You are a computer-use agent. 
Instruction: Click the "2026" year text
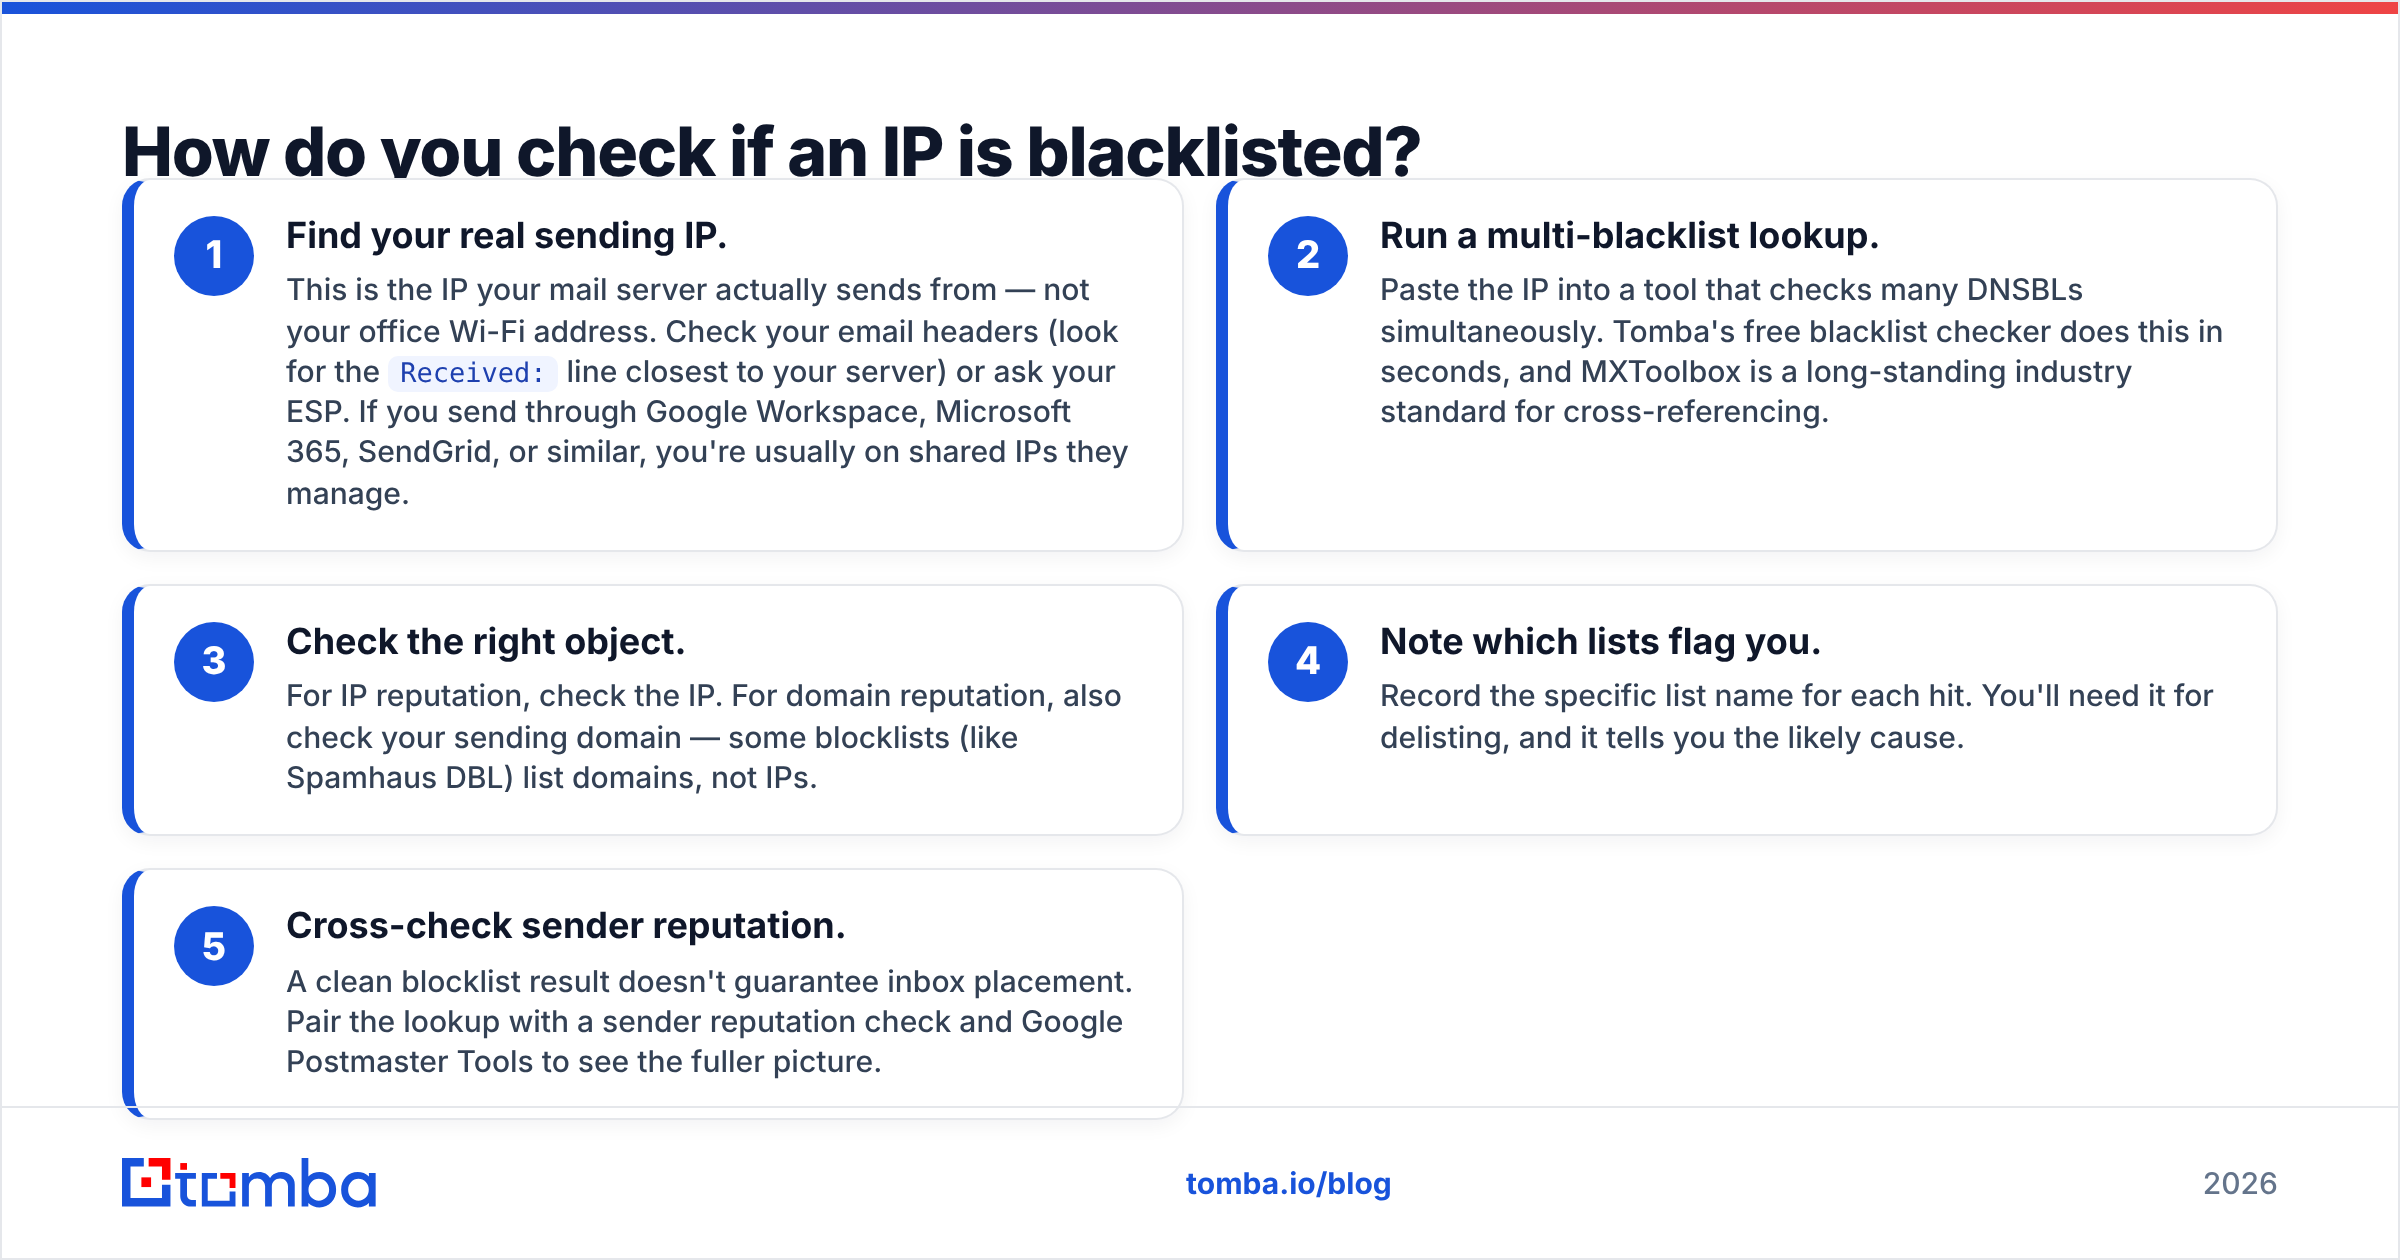(2240, 1184)
